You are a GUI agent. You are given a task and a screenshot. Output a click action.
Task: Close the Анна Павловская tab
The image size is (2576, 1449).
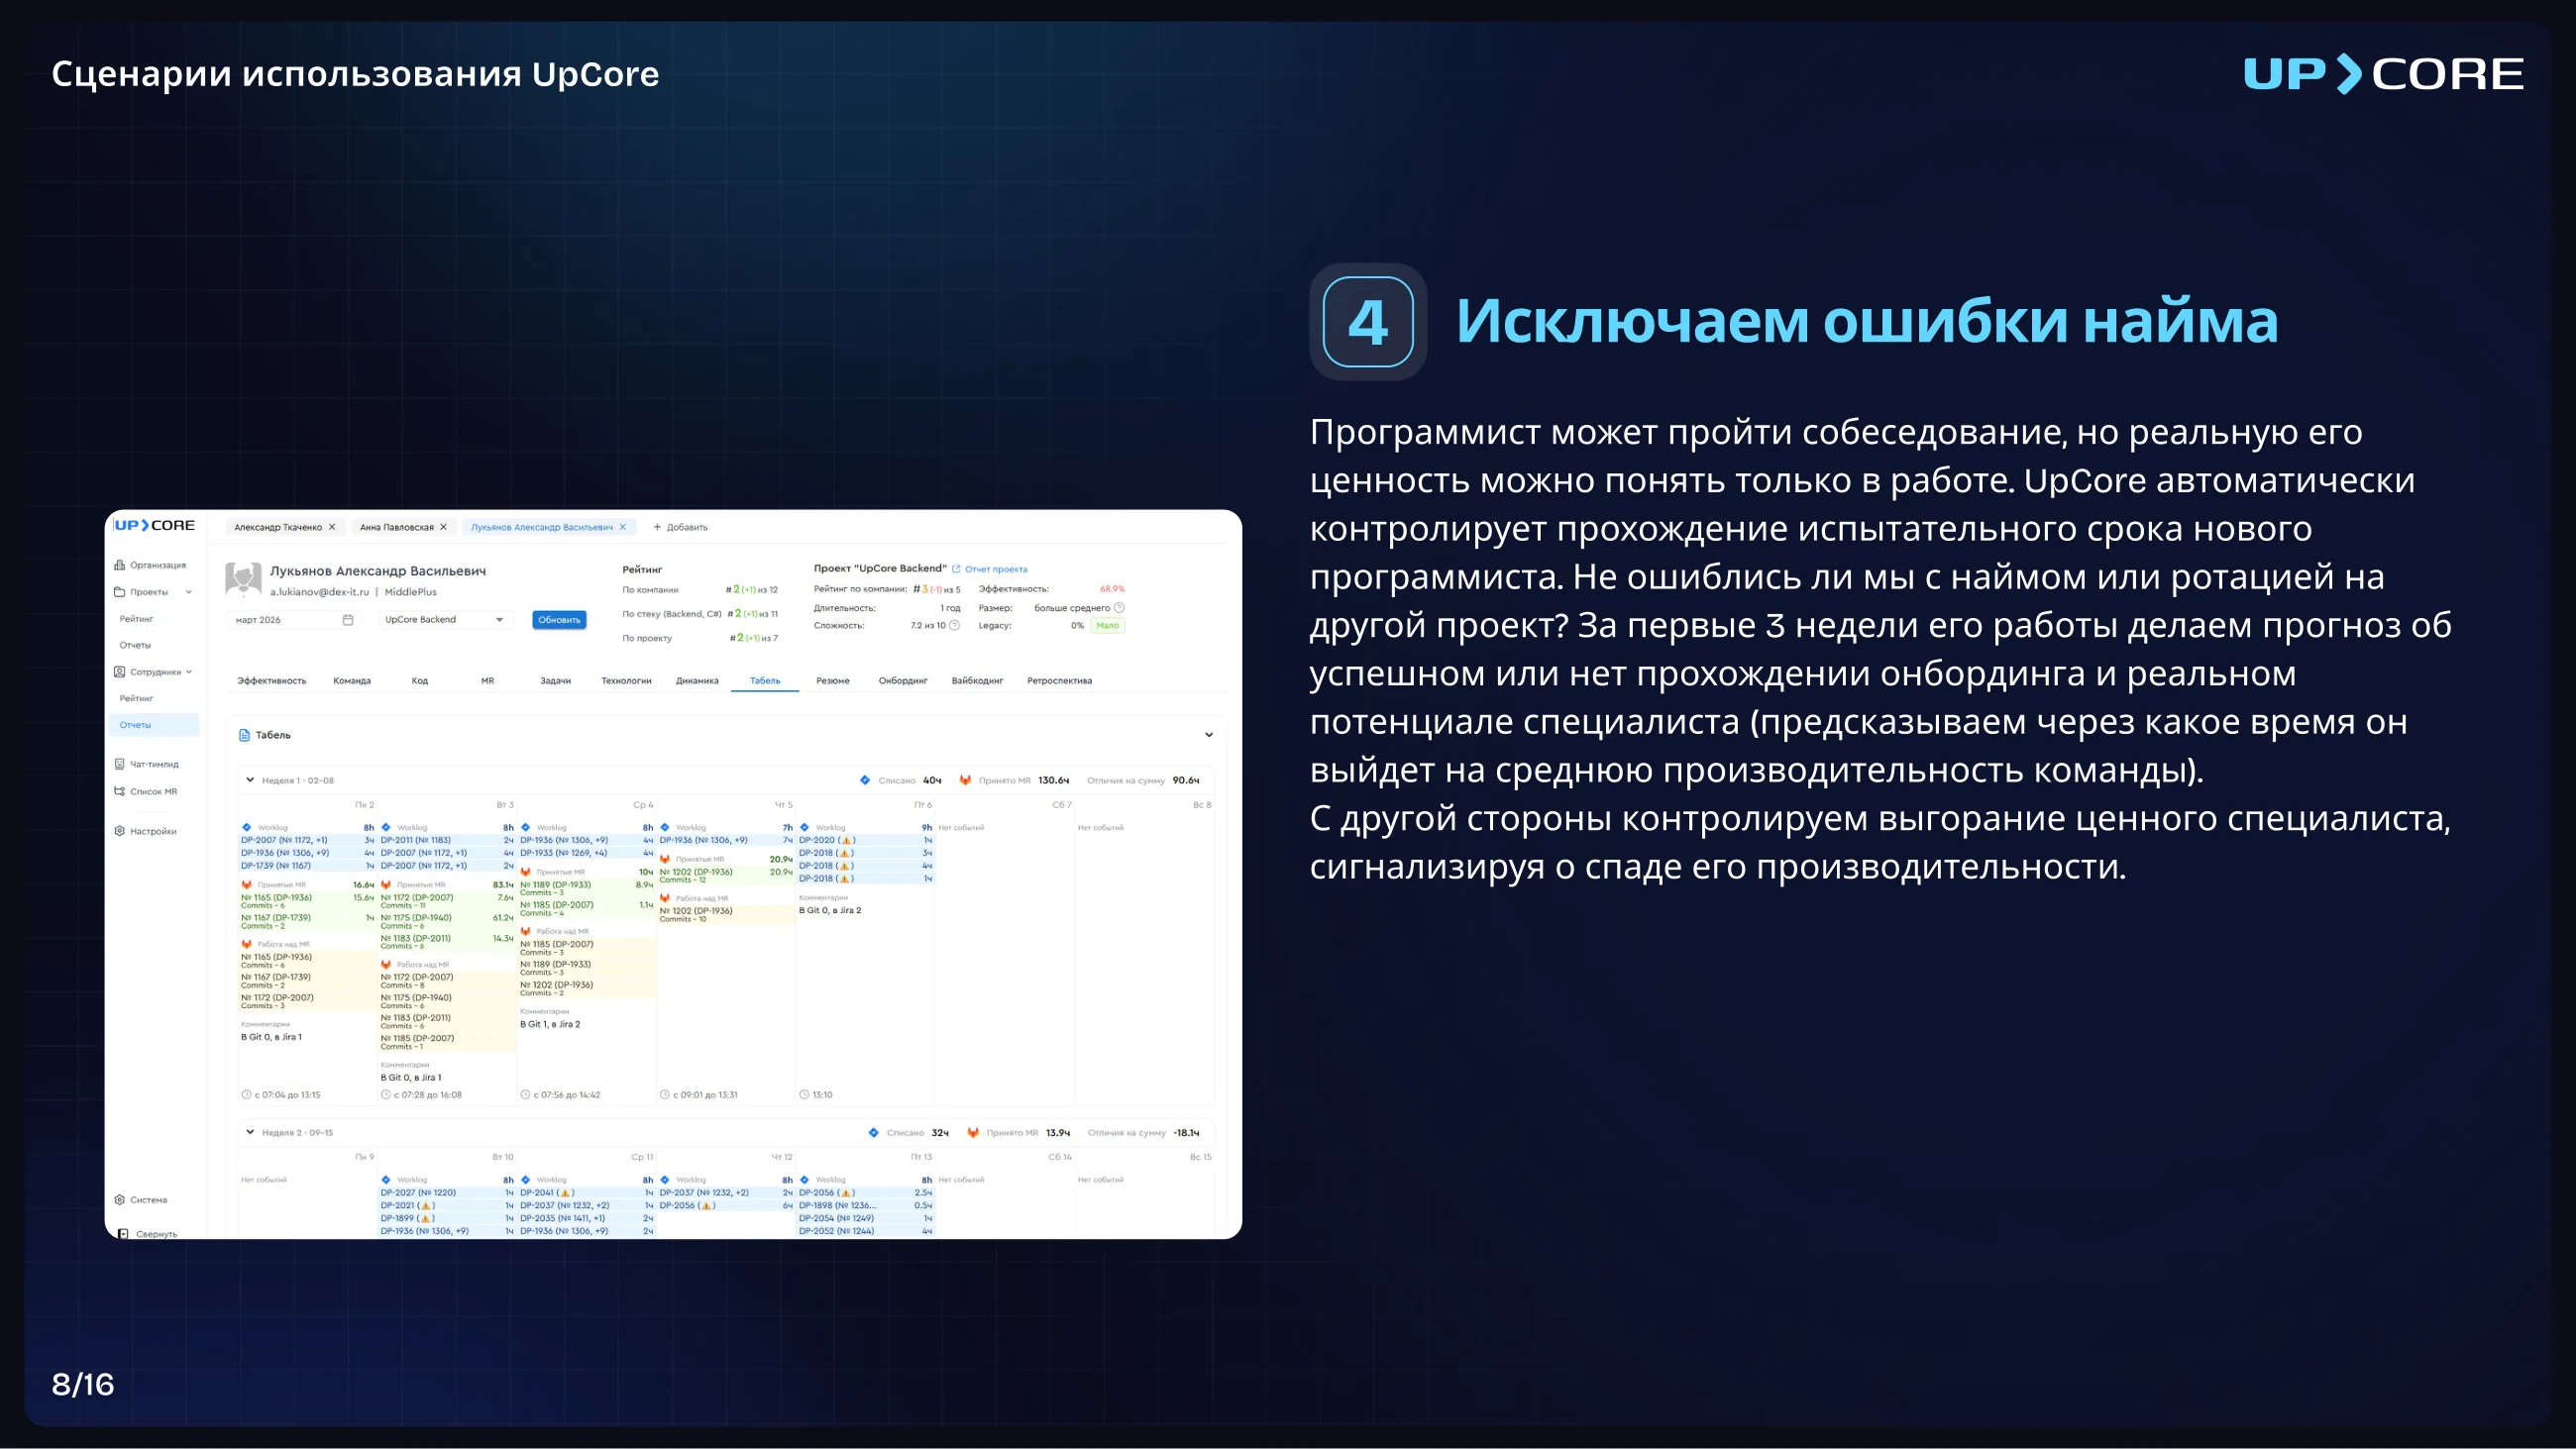(443, 527)
